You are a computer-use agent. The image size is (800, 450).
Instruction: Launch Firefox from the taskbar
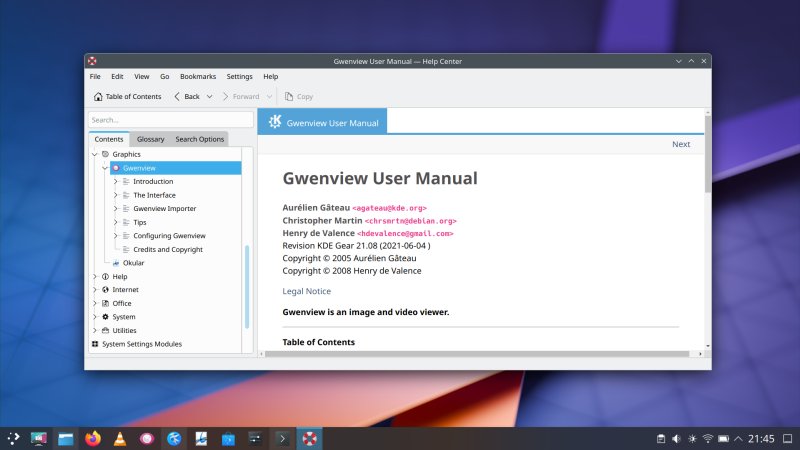tap(93, 438)
